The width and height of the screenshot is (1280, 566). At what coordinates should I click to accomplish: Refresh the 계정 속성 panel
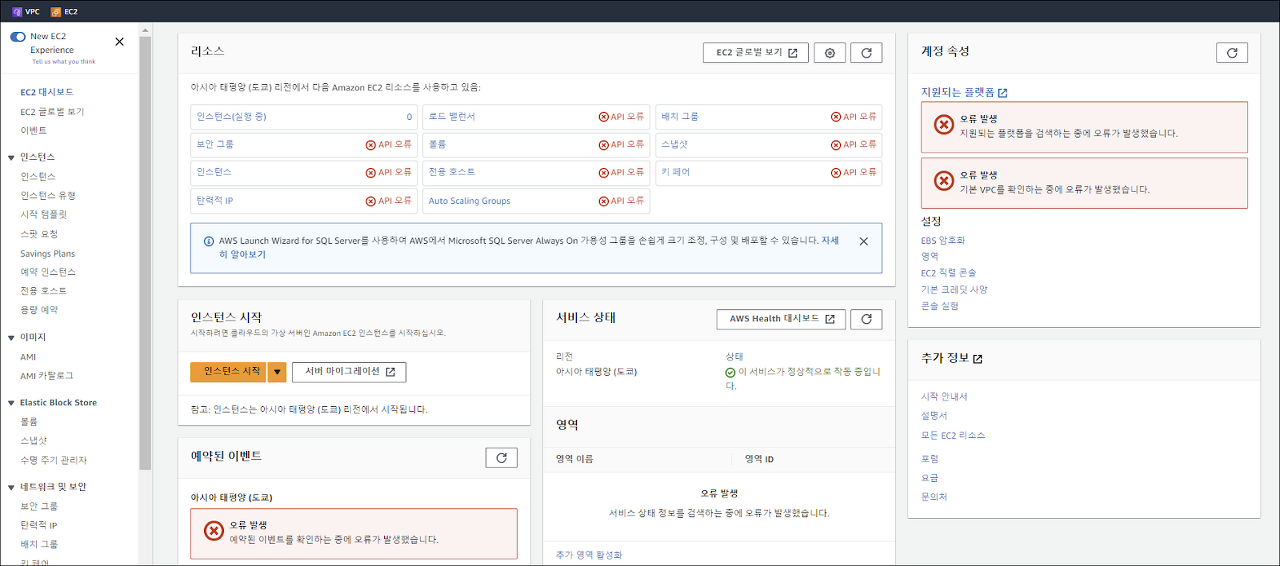(x=1232, y=53)
